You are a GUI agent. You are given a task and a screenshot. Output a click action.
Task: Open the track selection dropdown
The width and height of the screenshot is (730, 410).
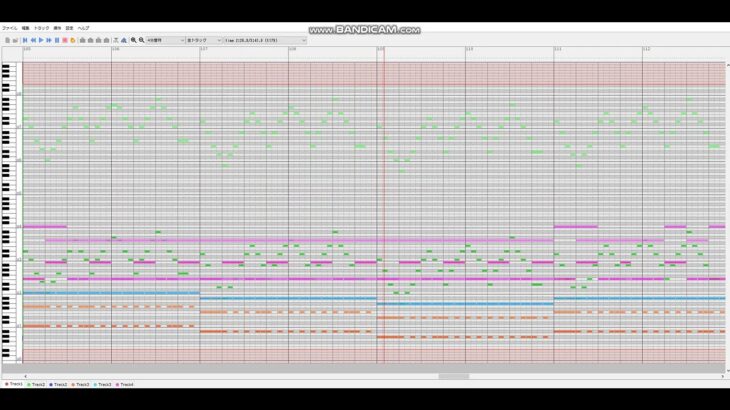[x=204, y=40]
